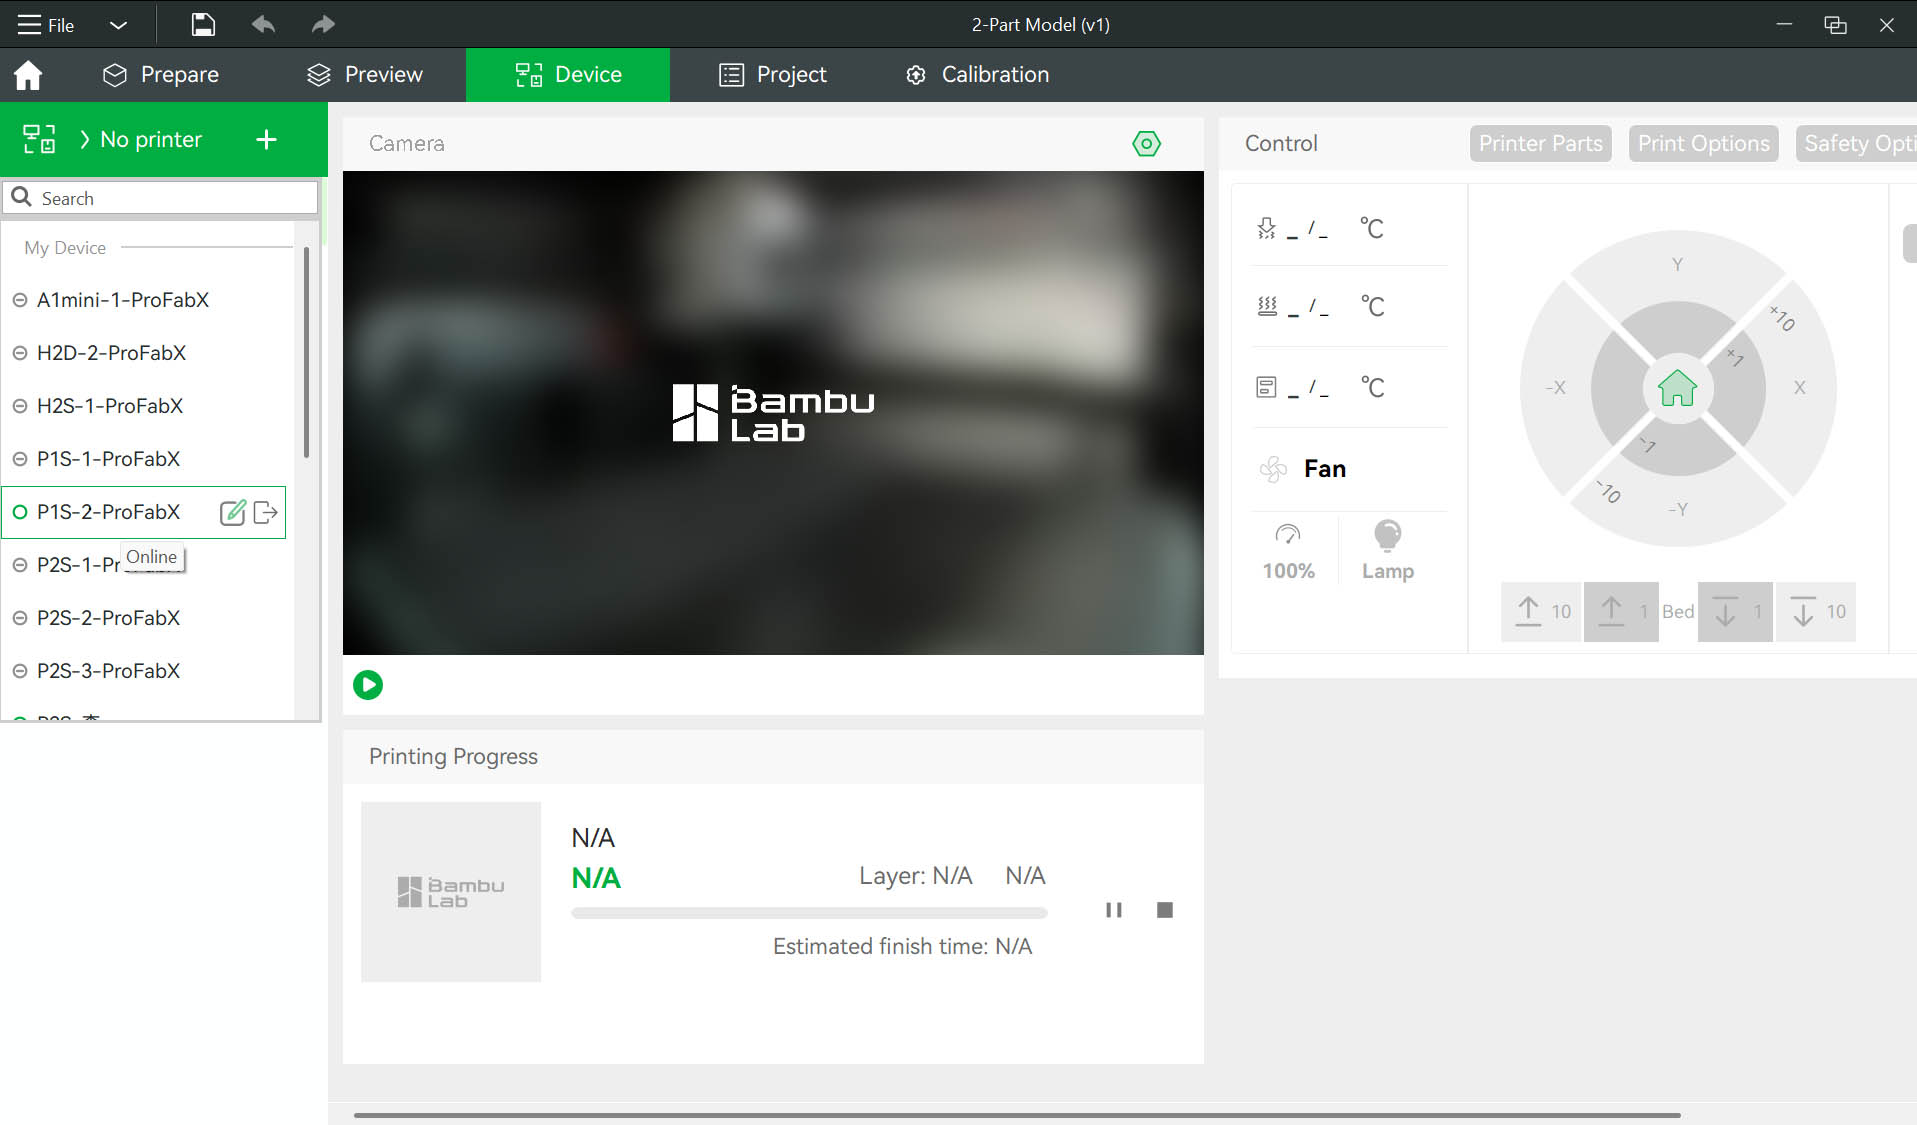Click the home icon in the top bar
Image resolution: width=1917 pixels, height=1125 pixels.
click(28, 75)
